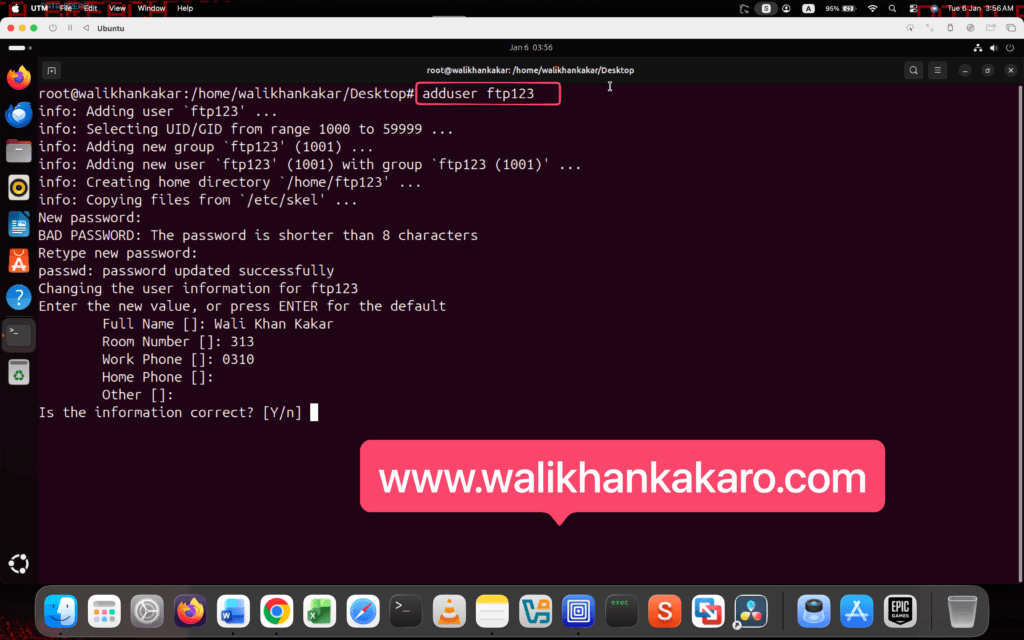Click the UTM power button for the VM
The width and height of the screenshot is (1024, 640).
point(51,28)
